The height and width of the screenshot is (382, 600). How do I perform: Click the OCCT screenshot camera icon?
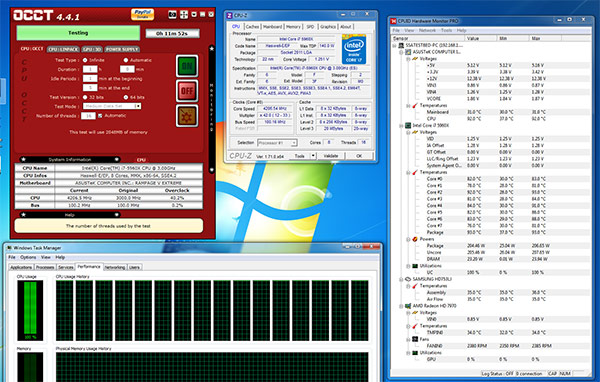172,15
